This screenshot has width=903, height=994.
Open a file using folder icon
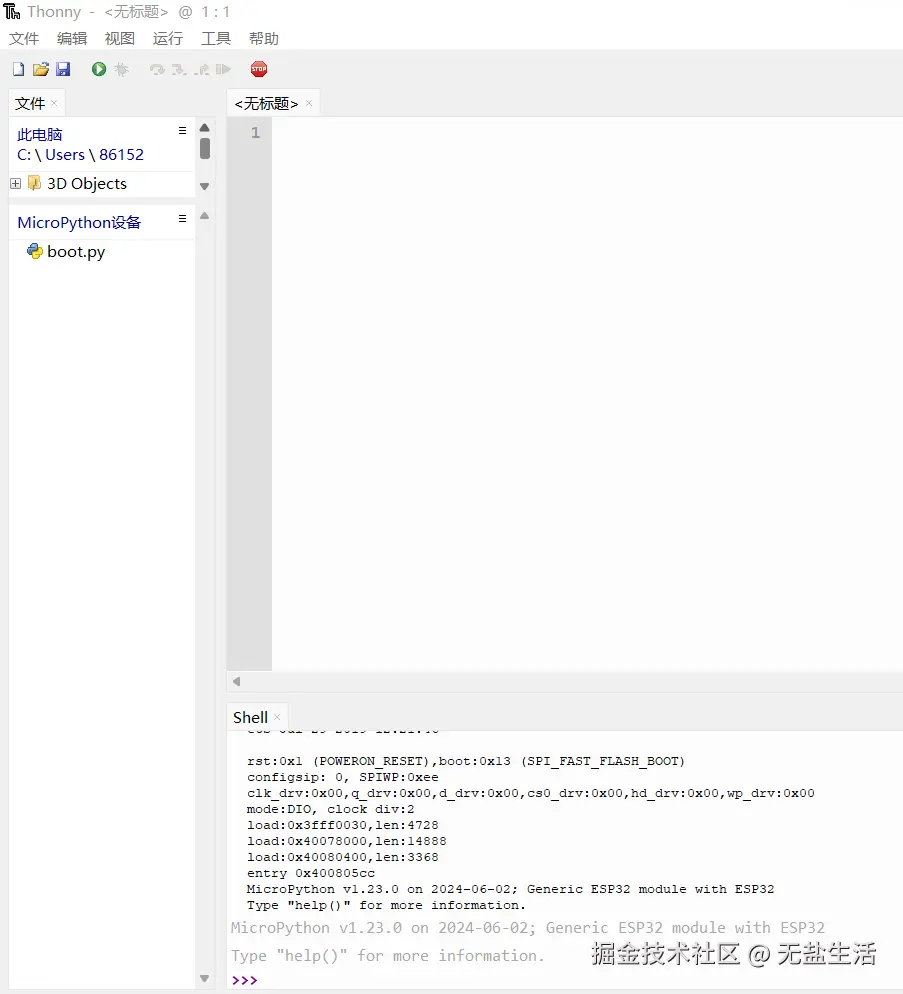pos(41,69)
